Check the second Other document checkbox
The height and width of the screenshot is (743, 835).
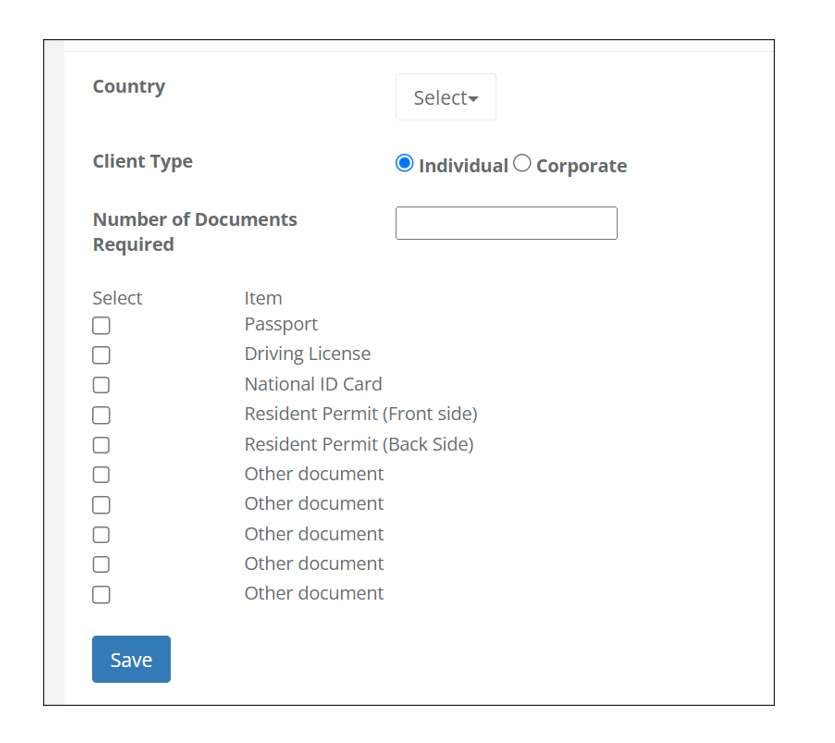click(101, 505)
